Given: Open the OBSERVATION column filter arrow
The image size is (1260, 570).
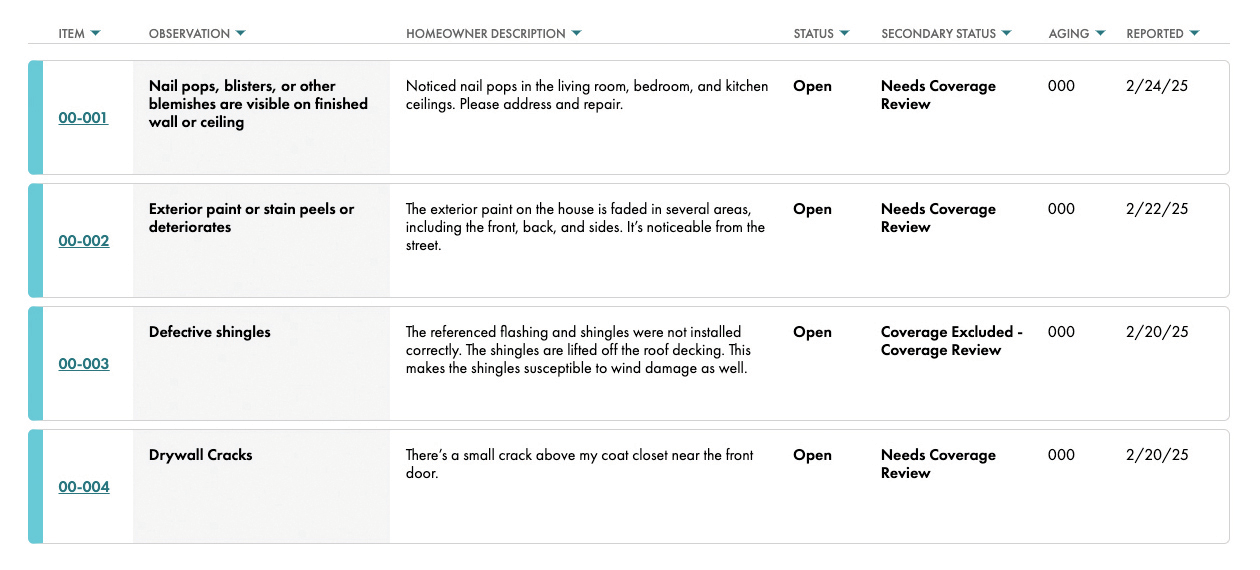Looking at the screenshot, I should point(240,34).
